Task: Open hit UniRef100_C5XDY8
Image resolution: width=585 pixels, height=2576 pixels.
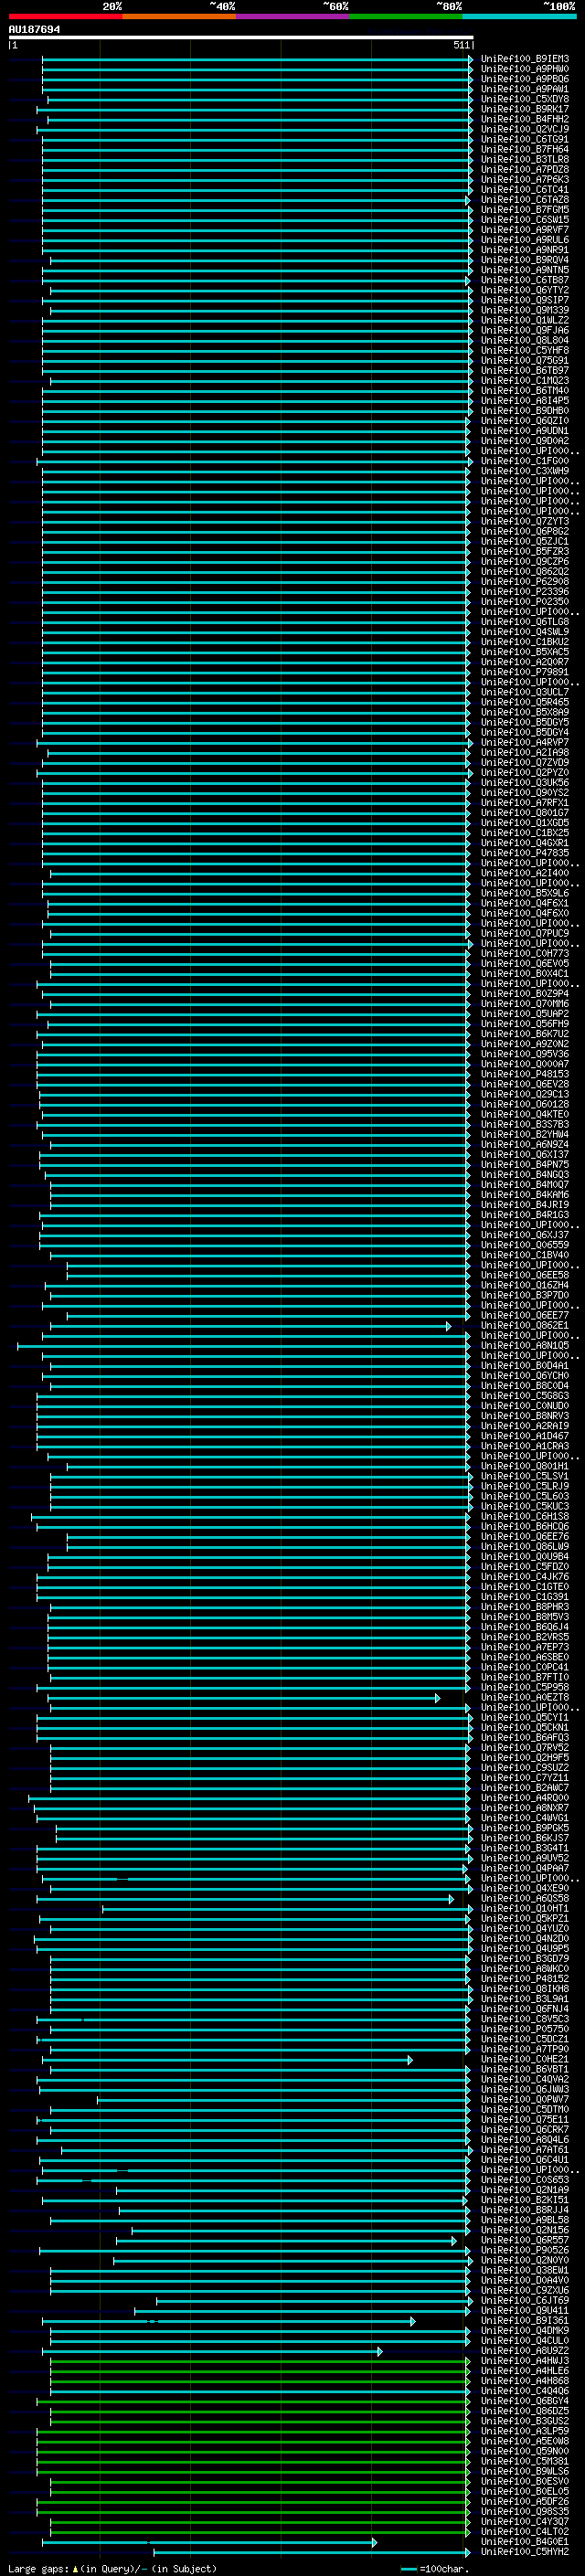Action: pos(524,99)
